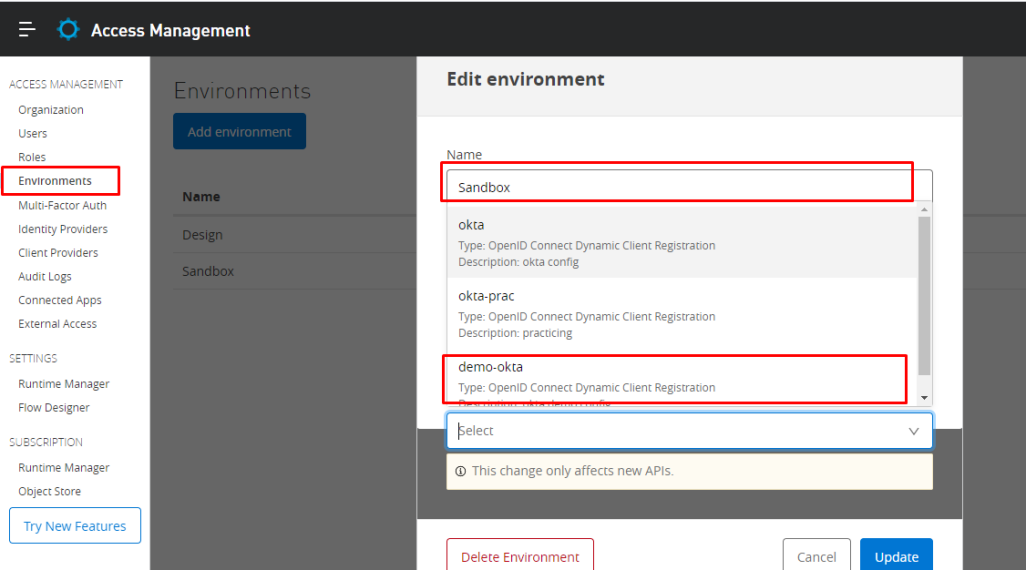Click the Access Management gear logo

68,29
